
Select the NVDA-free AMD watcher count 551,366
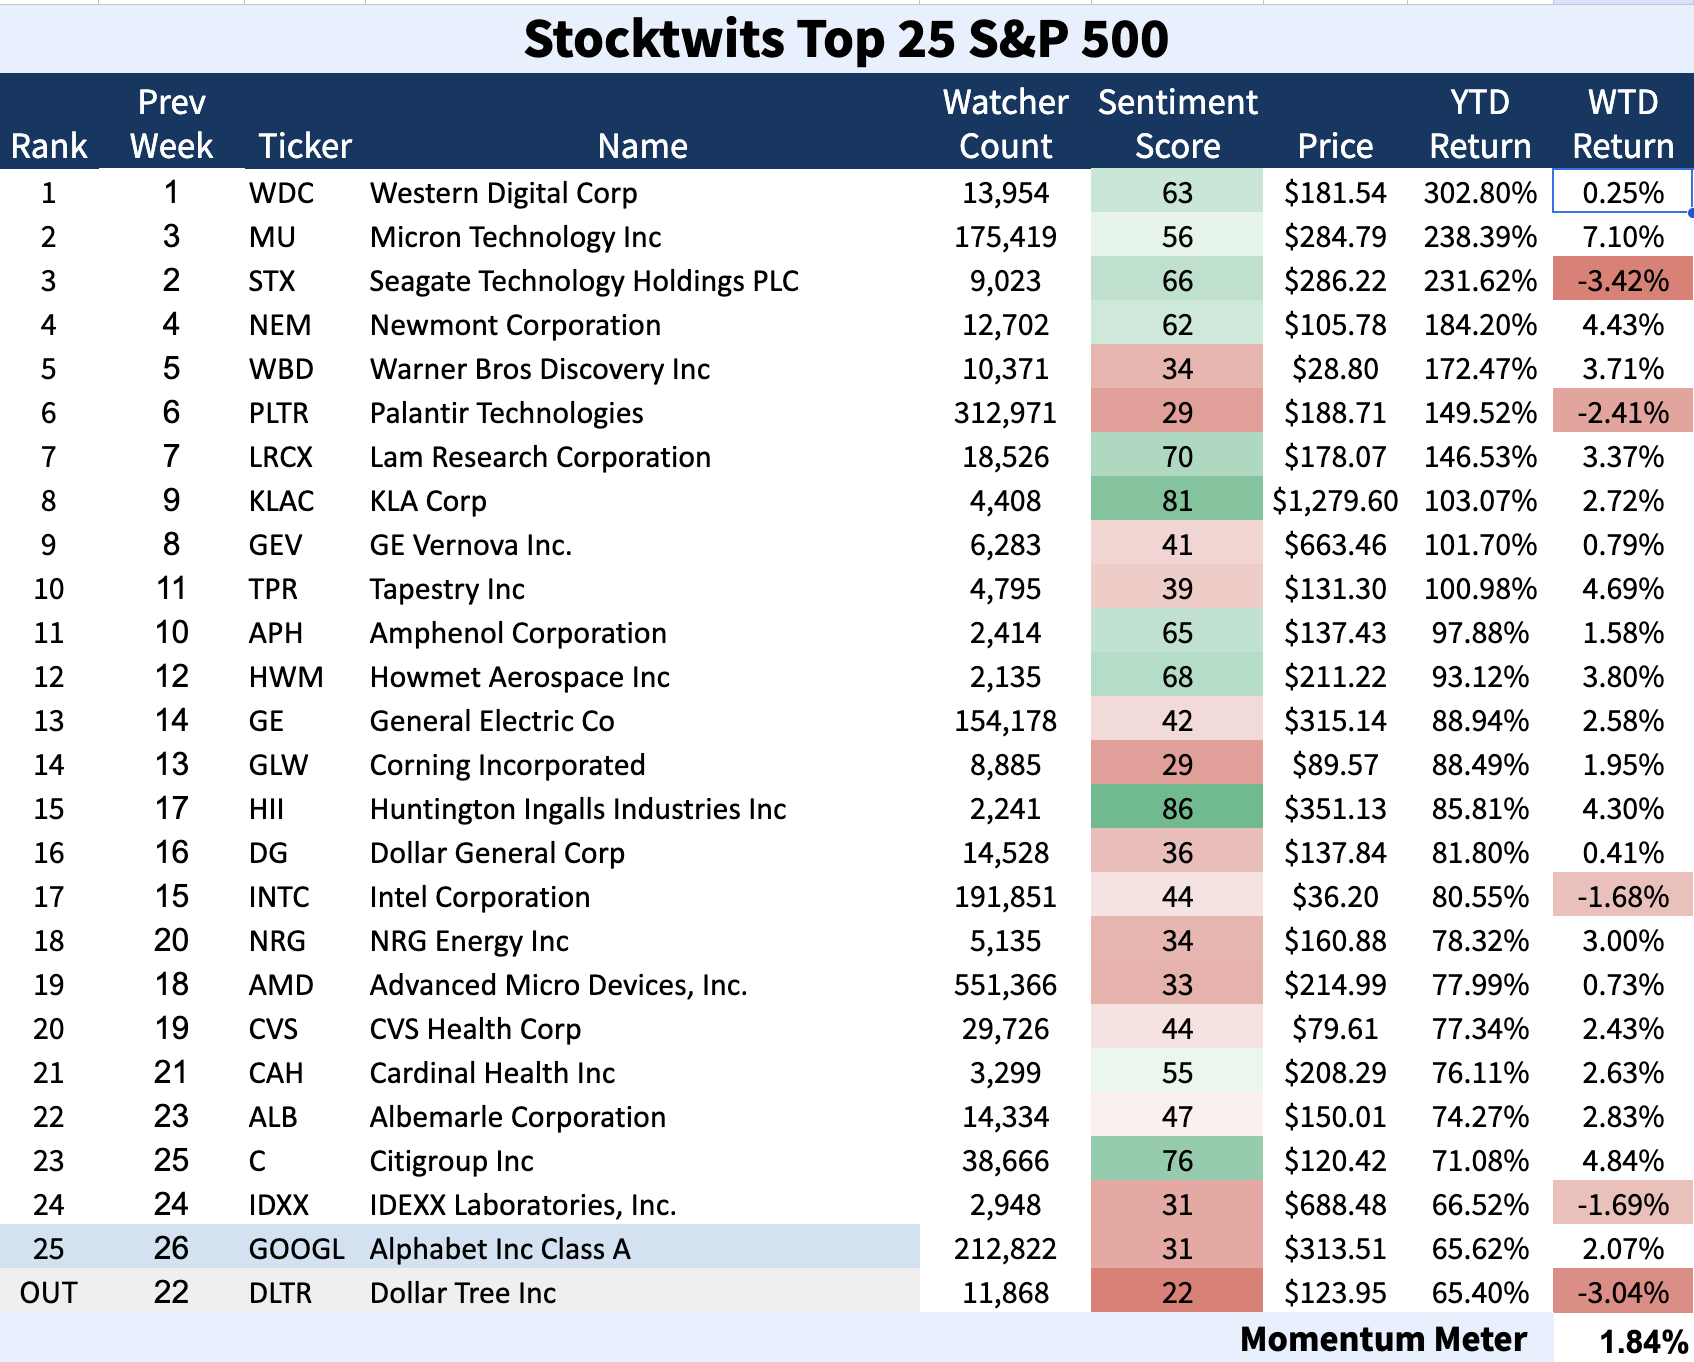[1005, 985]
